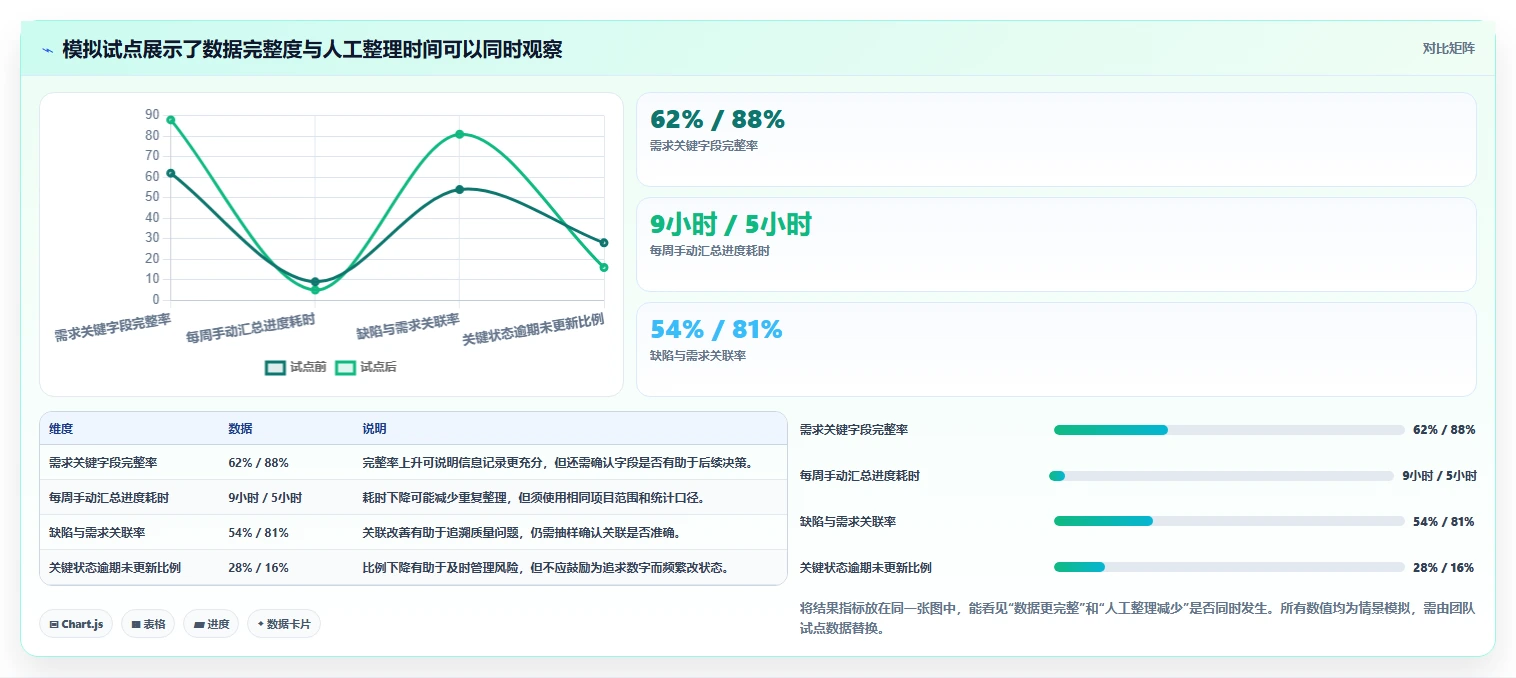Select the 试点后 peak point at 81

click(x=459, y=134)
